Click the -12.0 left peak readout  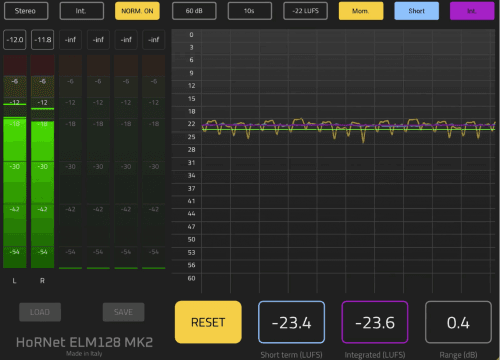click(15, 40)
